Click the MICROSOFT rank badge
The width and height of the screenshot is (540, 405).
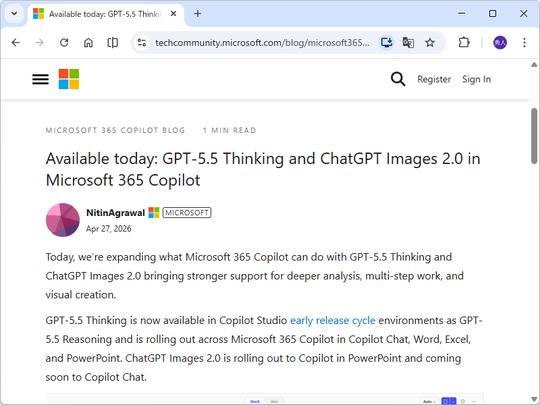point(187,213)
